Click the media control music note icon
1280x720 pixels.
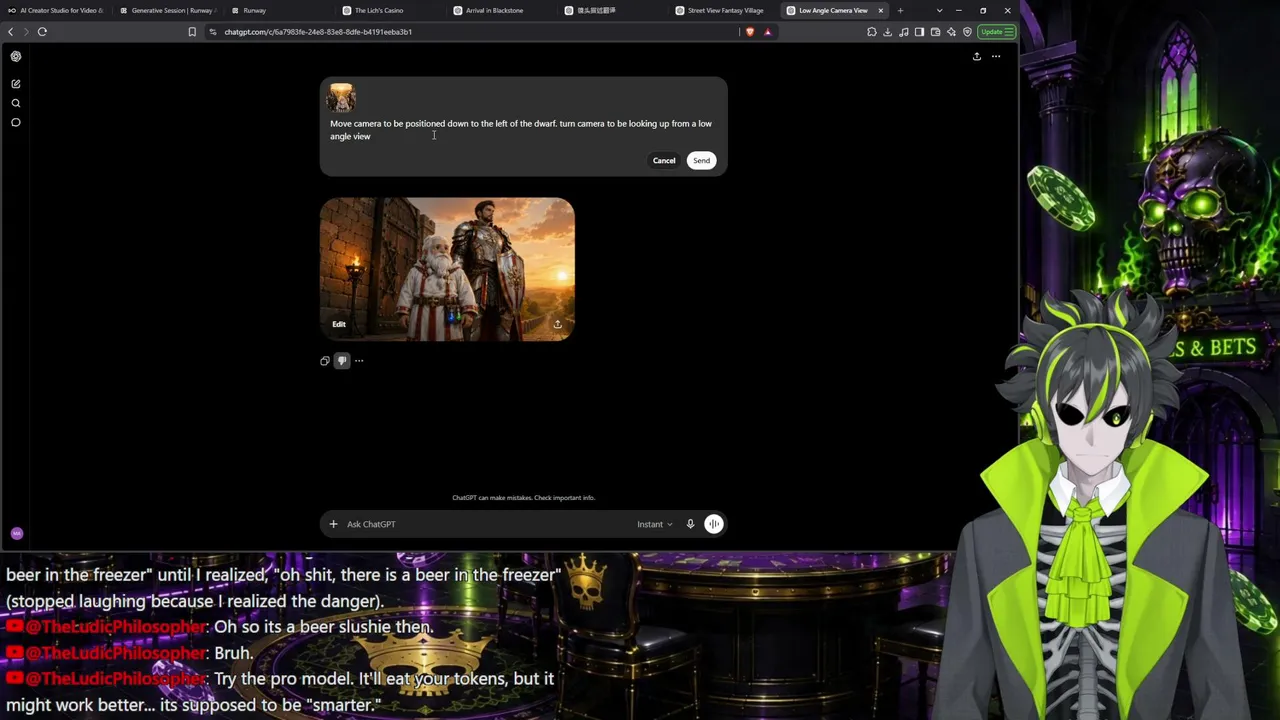[x=904, y=32]
